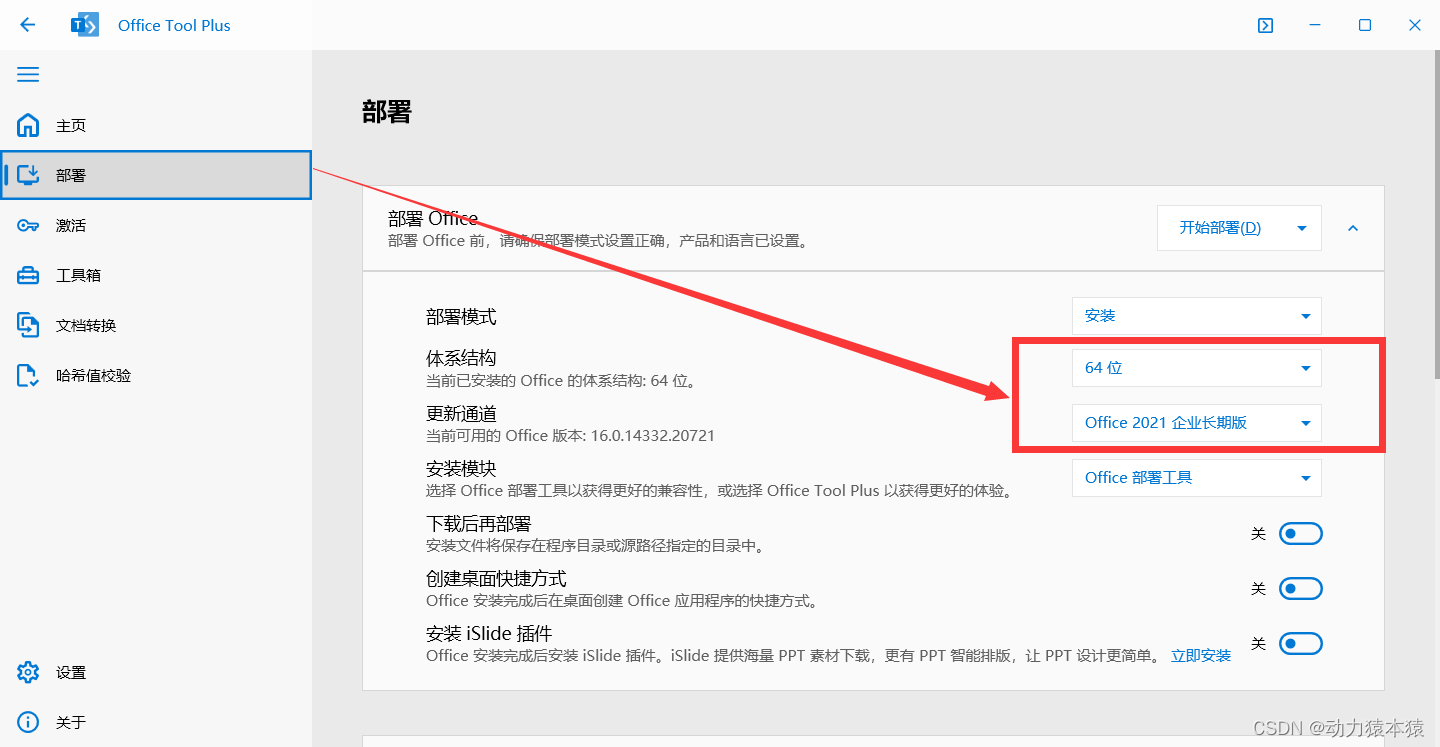The image size is (1440, 747).
Task: Toggle 下载后再部署 switch
Action: (1301, 534)
